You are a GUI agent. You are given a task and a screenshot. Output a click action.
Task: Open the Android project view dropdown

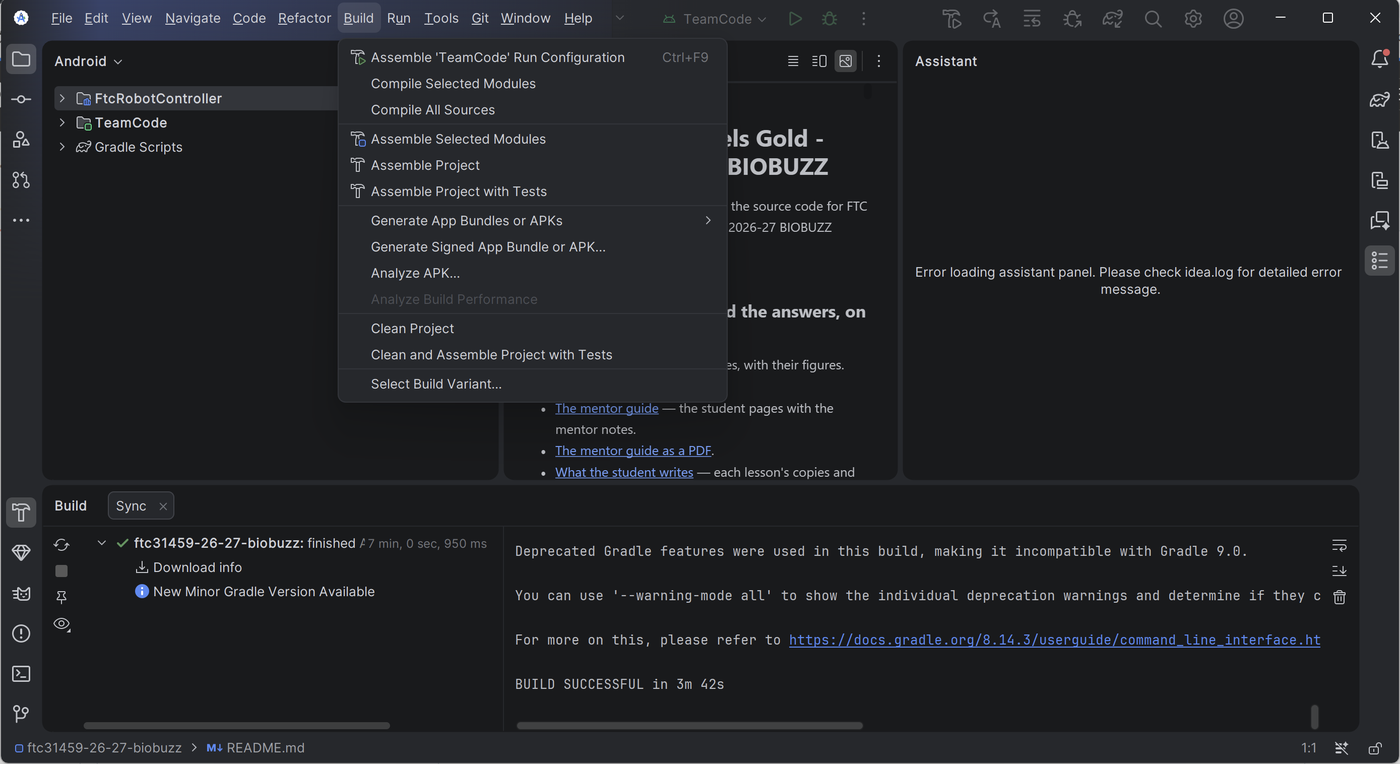[88, 61]
